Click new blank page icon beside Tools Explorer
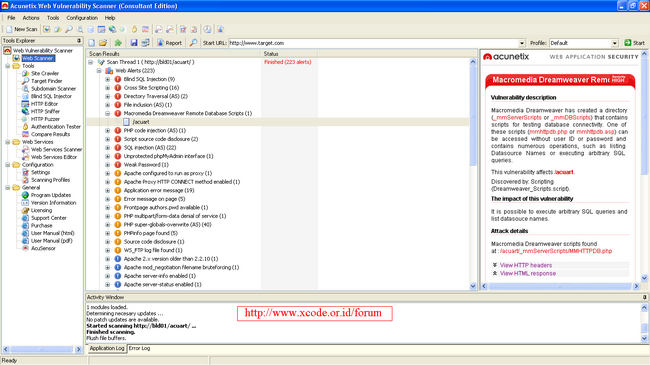This screenshot has height=365, width=650. click(x=92, y=43)
